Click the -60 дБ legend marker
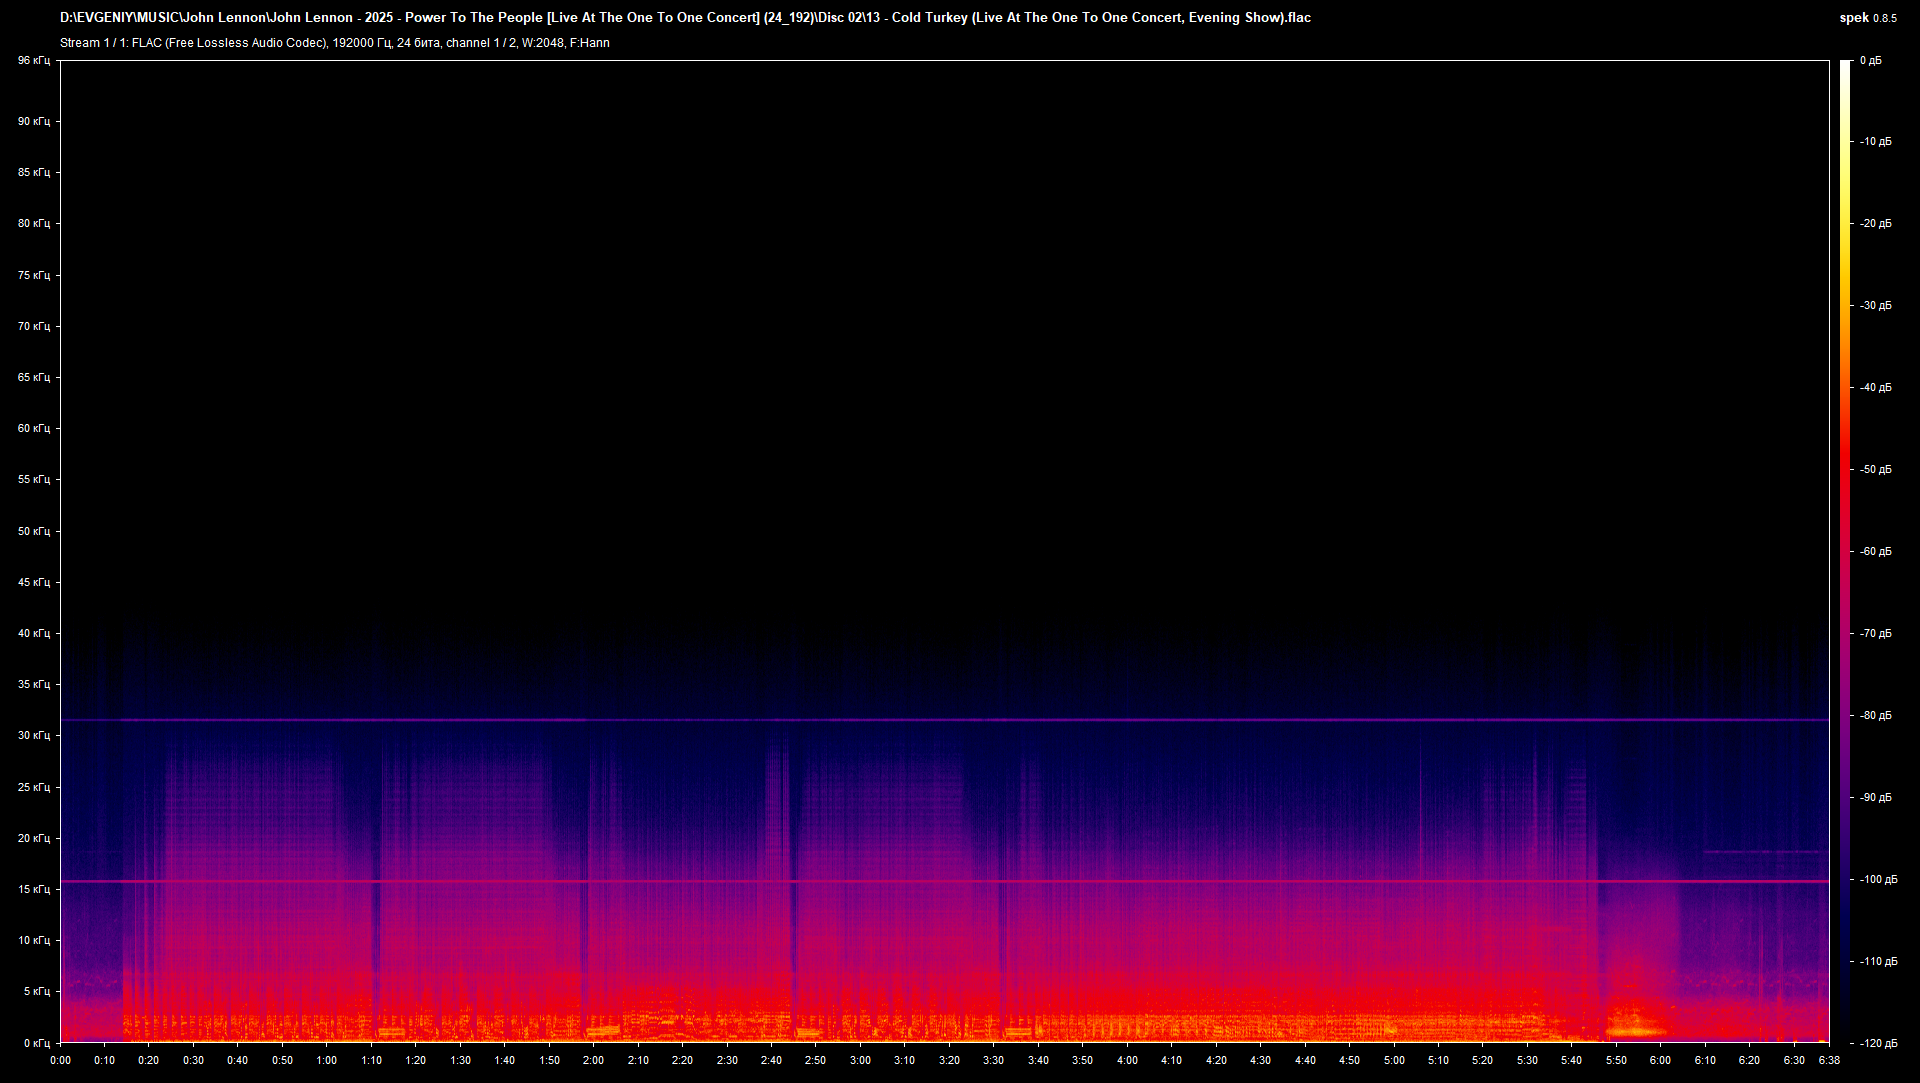1920x1083 pixels. [x=1874, y=551]
